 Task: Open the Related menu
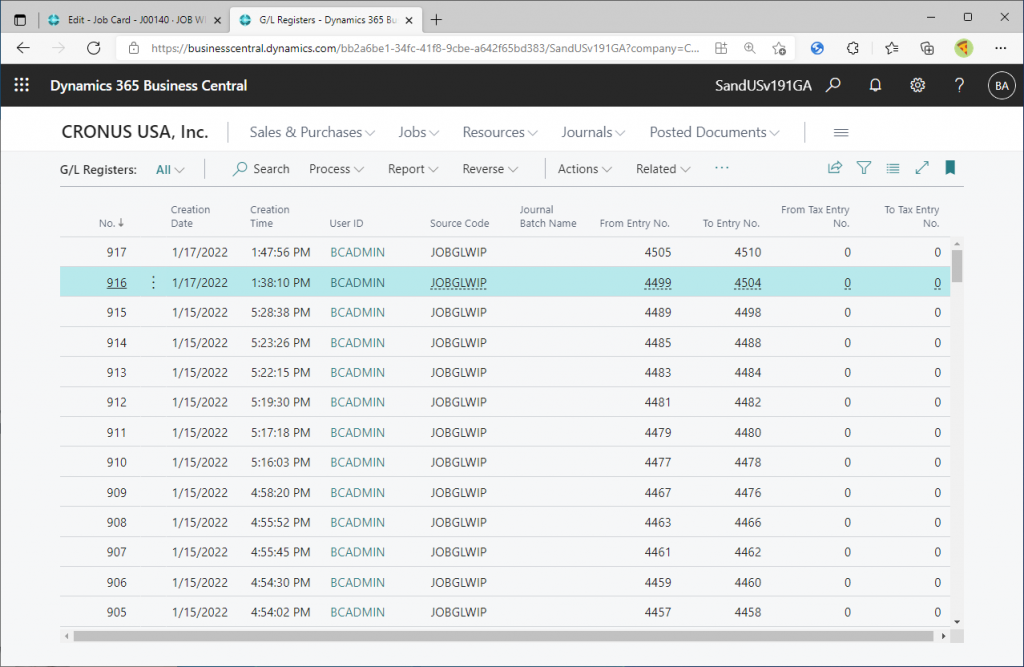pos(662,169)
